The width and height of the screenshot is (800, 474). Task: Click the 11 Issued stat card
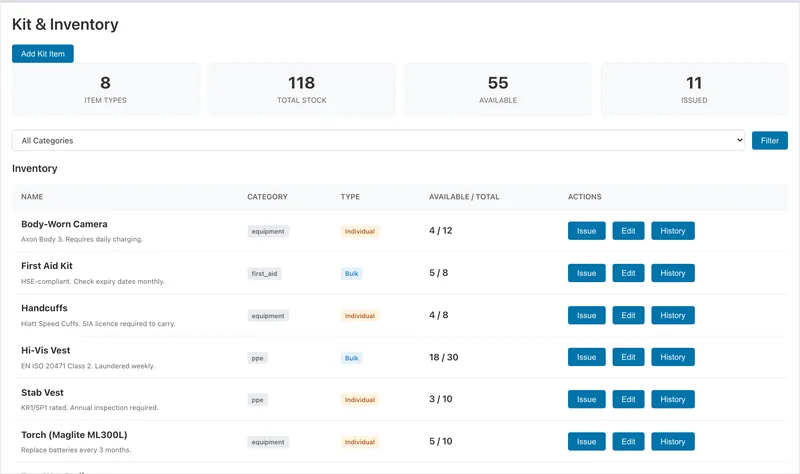694,89
